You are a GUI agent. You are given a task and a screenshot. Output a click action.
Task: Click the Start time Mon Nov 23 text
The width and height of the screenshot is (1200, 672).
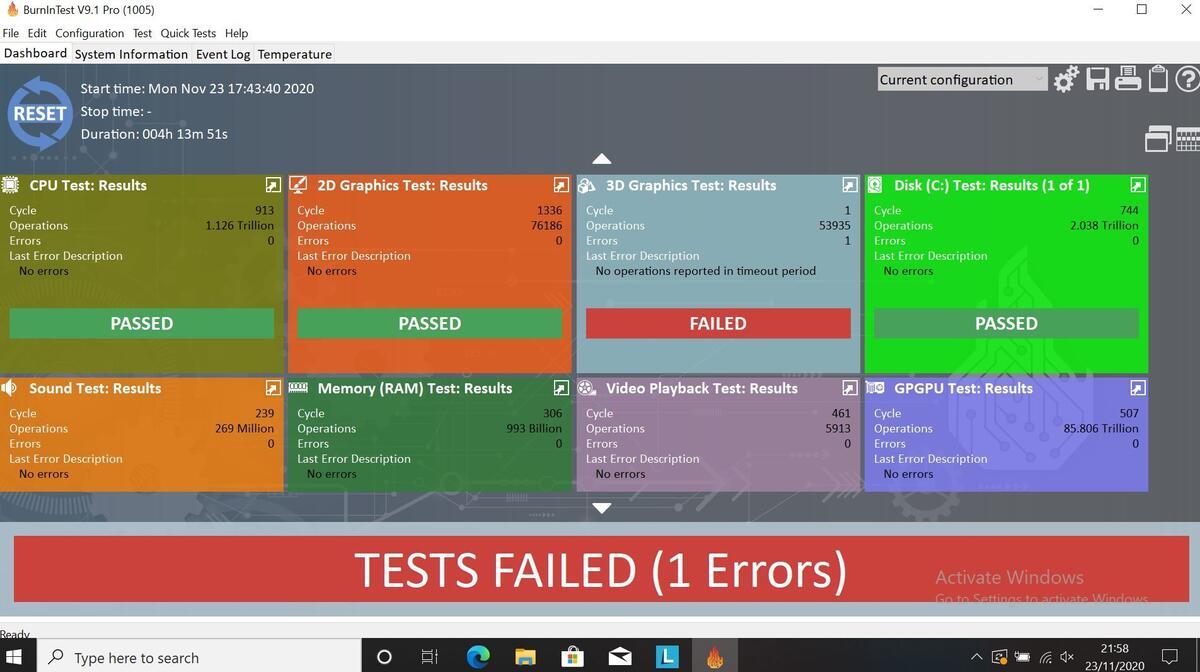(197, 88)
